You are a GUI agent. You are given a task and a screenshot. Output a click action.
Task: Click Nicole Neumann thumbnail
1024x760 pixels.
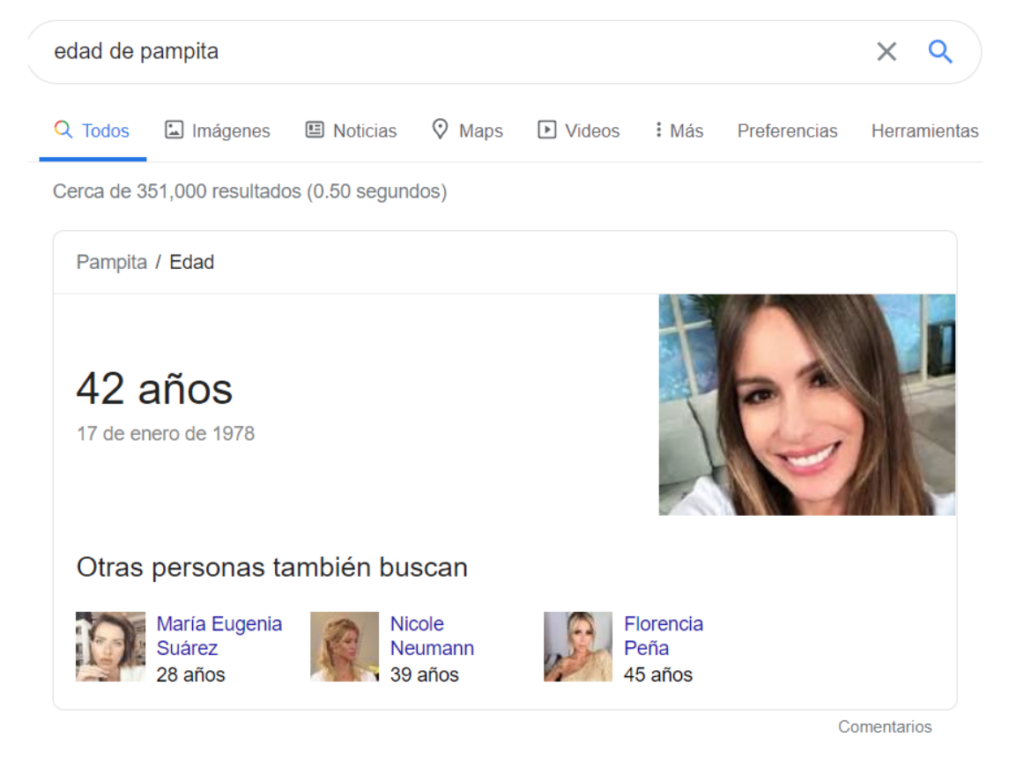(x=344, y=646)
